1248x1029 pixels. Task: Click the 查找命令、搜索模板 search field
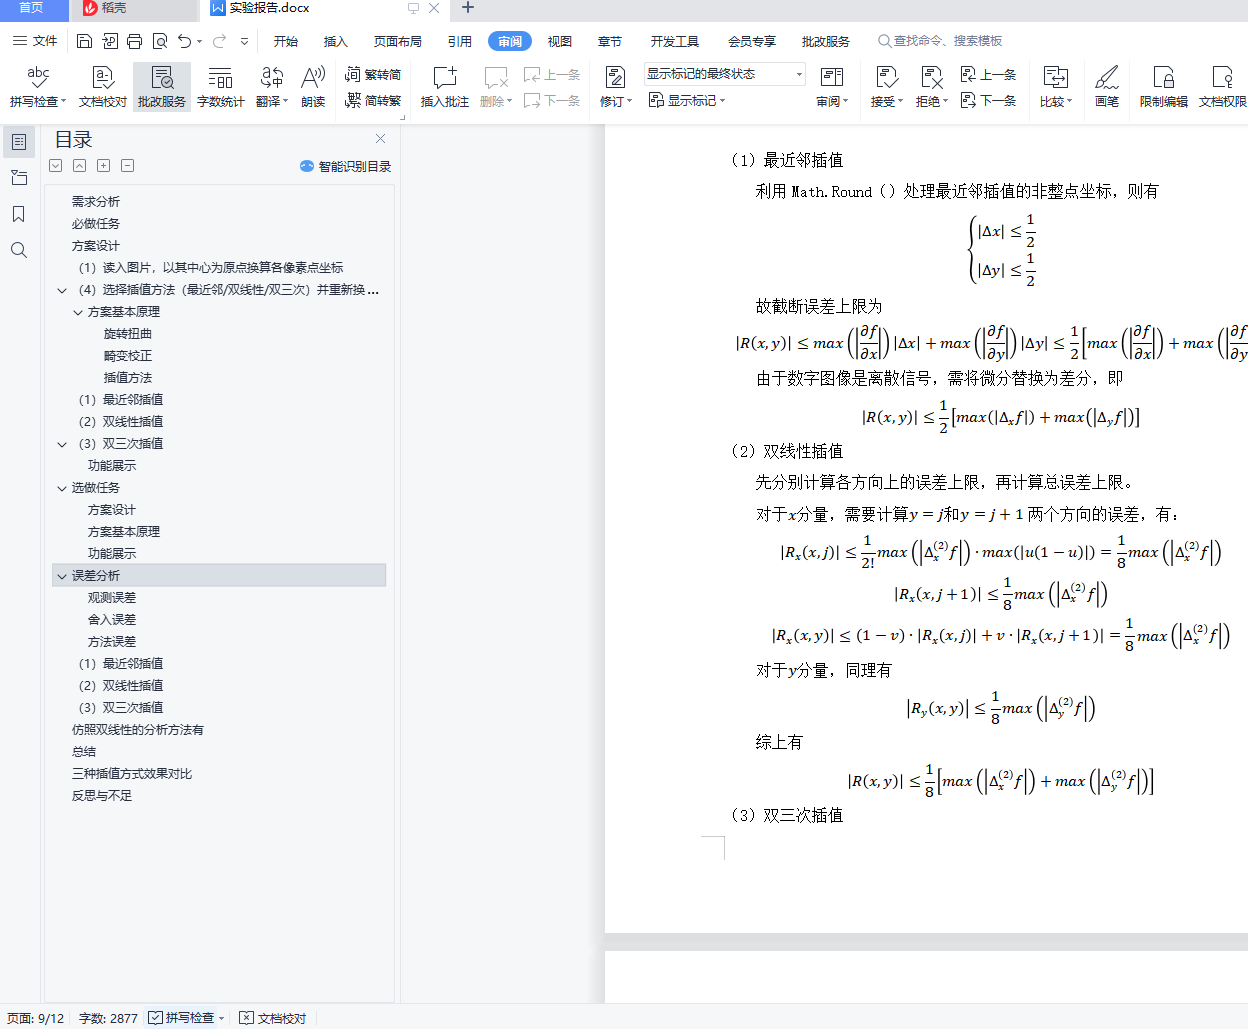[940, 41]
